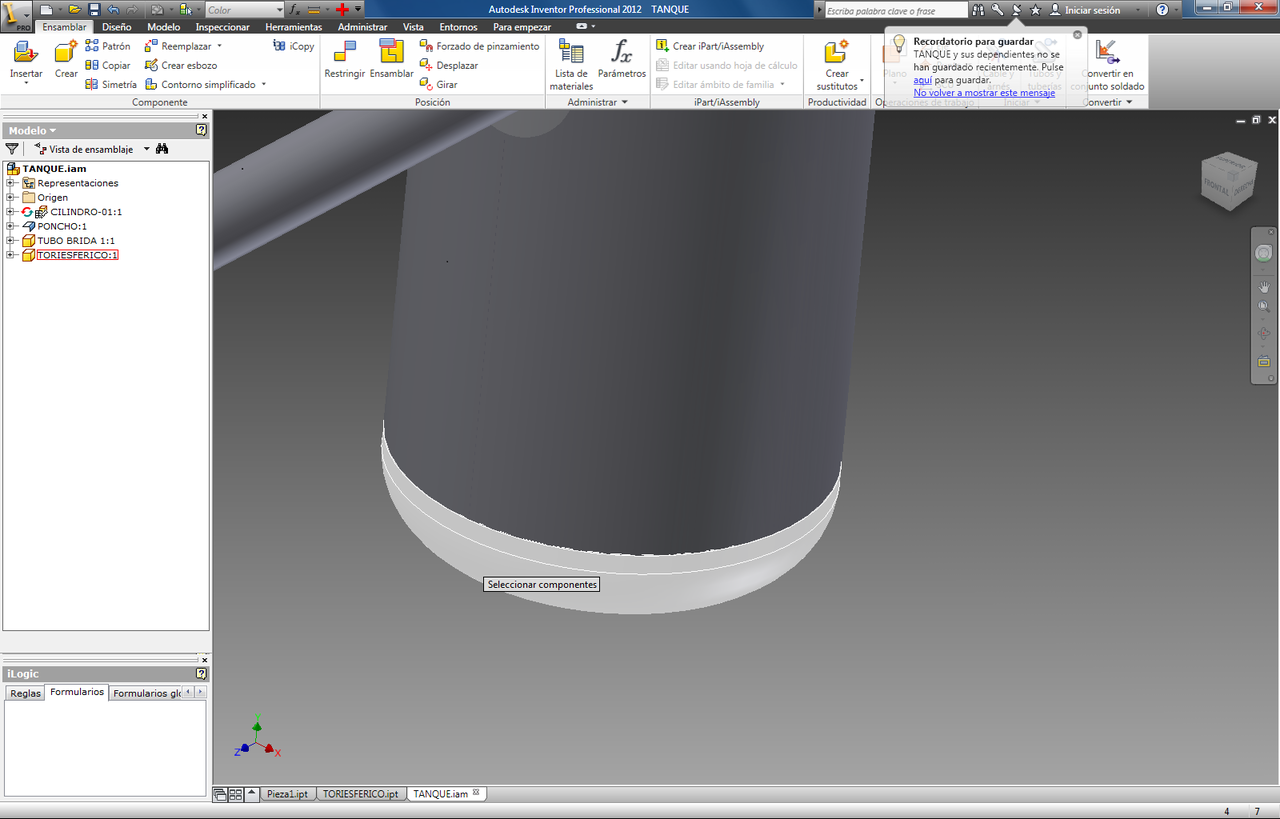Image resolution: width=1280 pixels, height=819 pixels.
Task: Expand the Origen tree node
Action: click(x=10, y=197)
